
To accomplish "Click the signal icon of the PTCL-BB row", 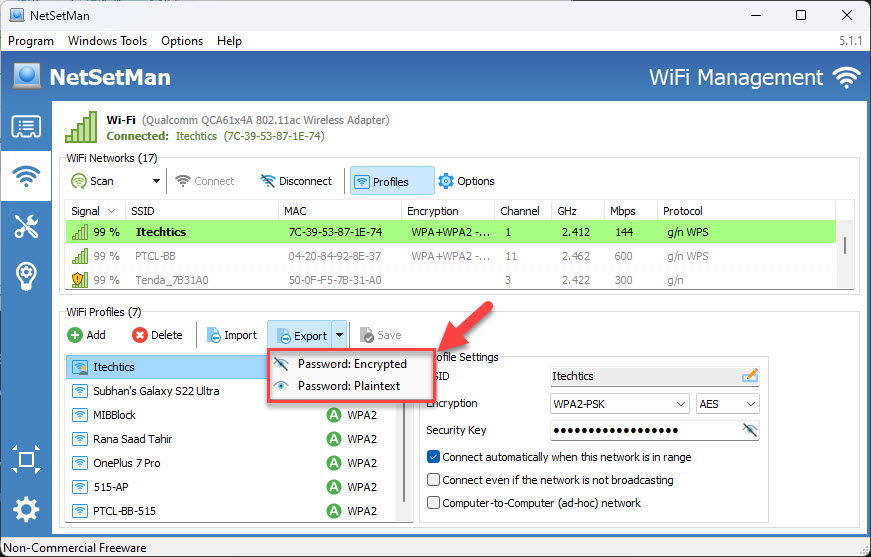I will [x=79, y=256].
